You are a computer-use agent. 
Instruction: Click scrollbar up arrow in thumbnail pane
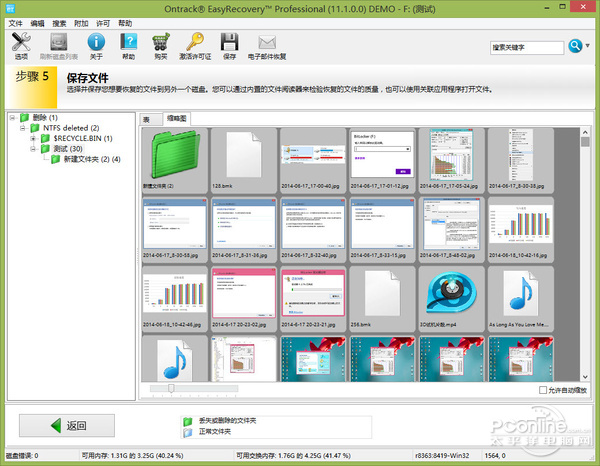(x=585, y=132)
